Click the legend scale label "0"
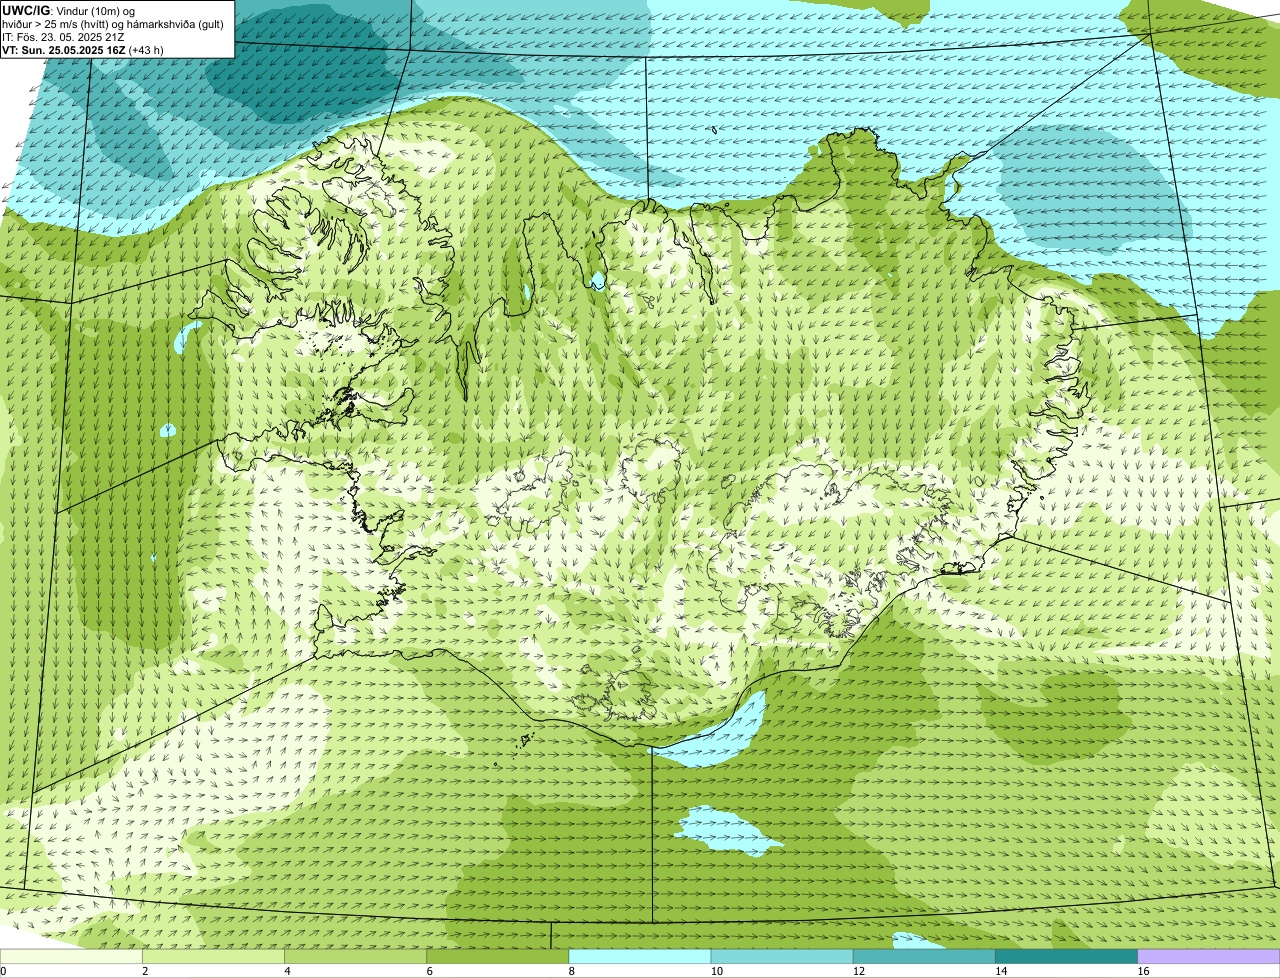 coord(3,971)
